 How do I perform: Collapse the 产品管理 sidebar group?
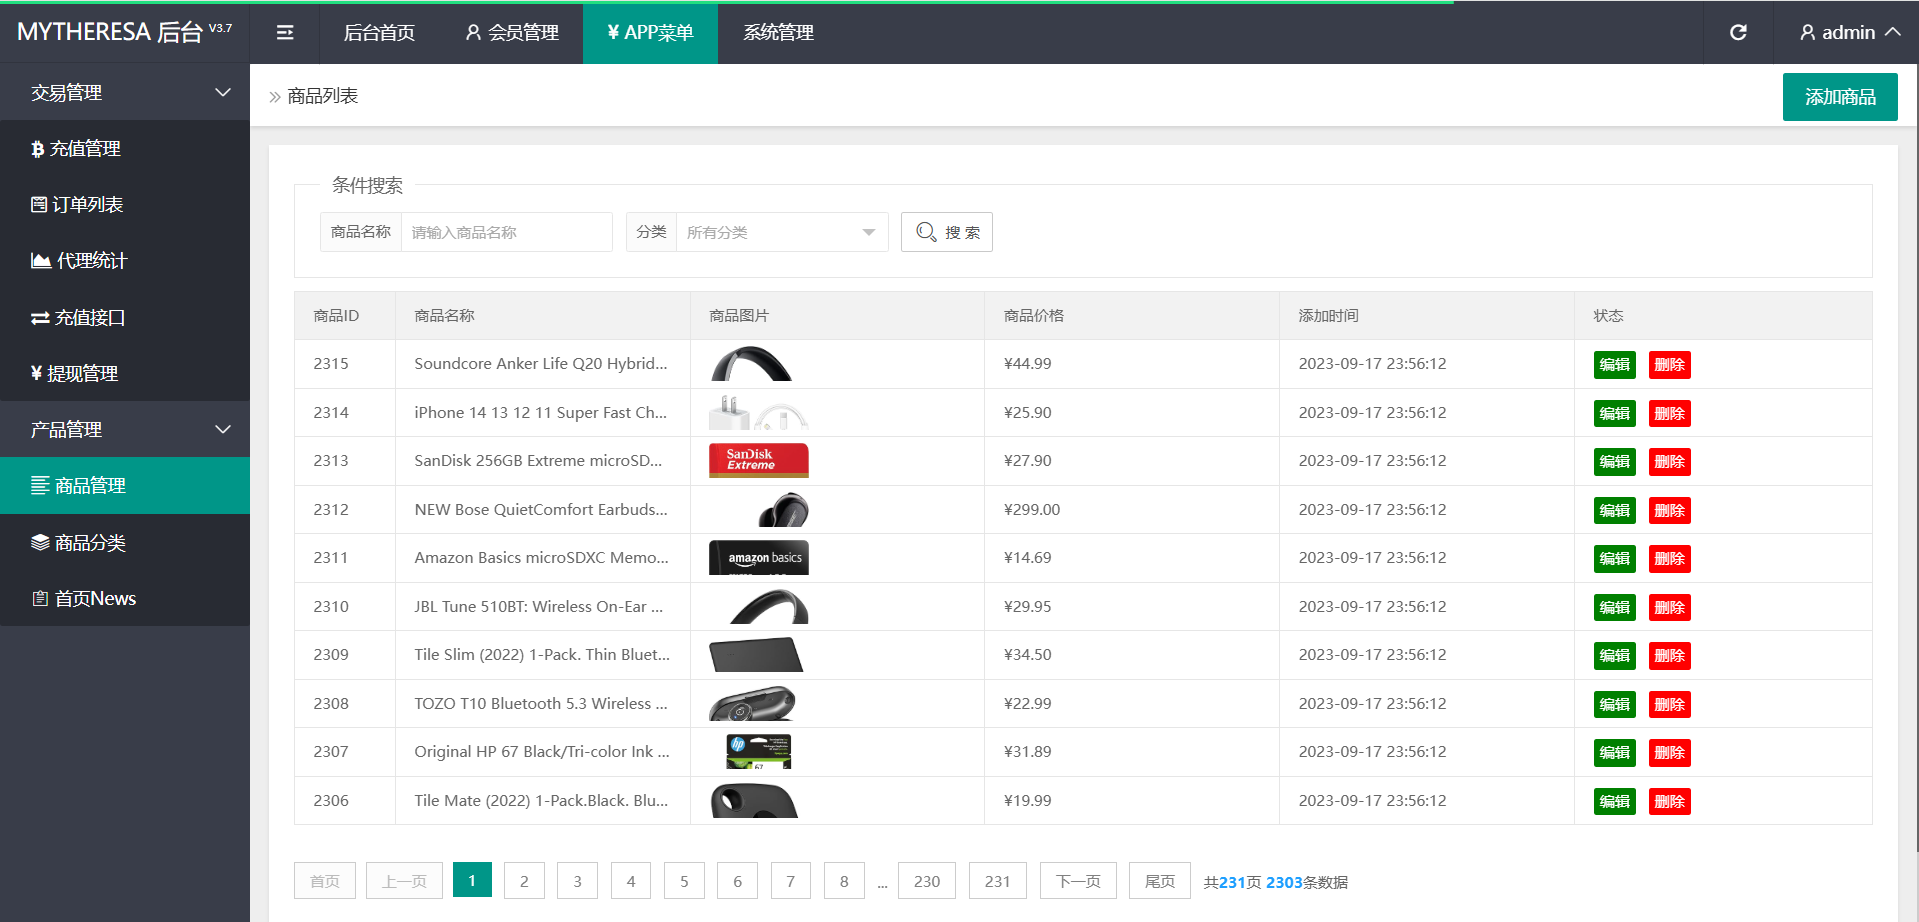125,430
